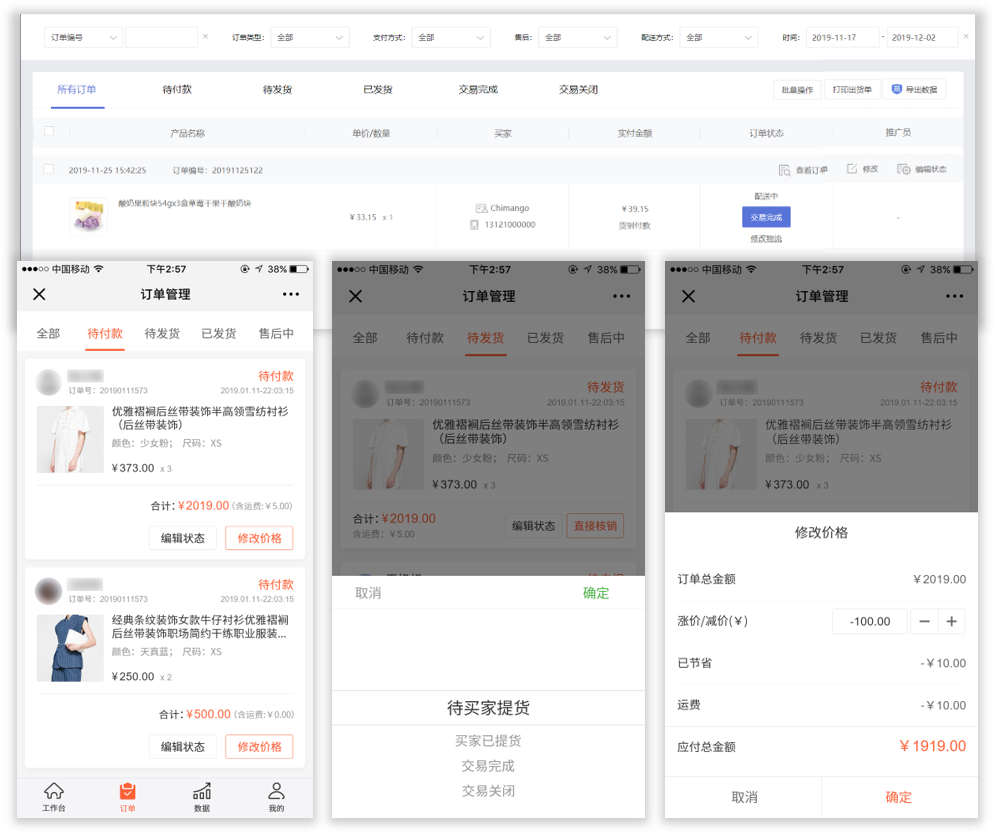Open the more options (...) icon in 订单管理 header
This screenshot has height=834, width=995.
(x=291, y=294)
